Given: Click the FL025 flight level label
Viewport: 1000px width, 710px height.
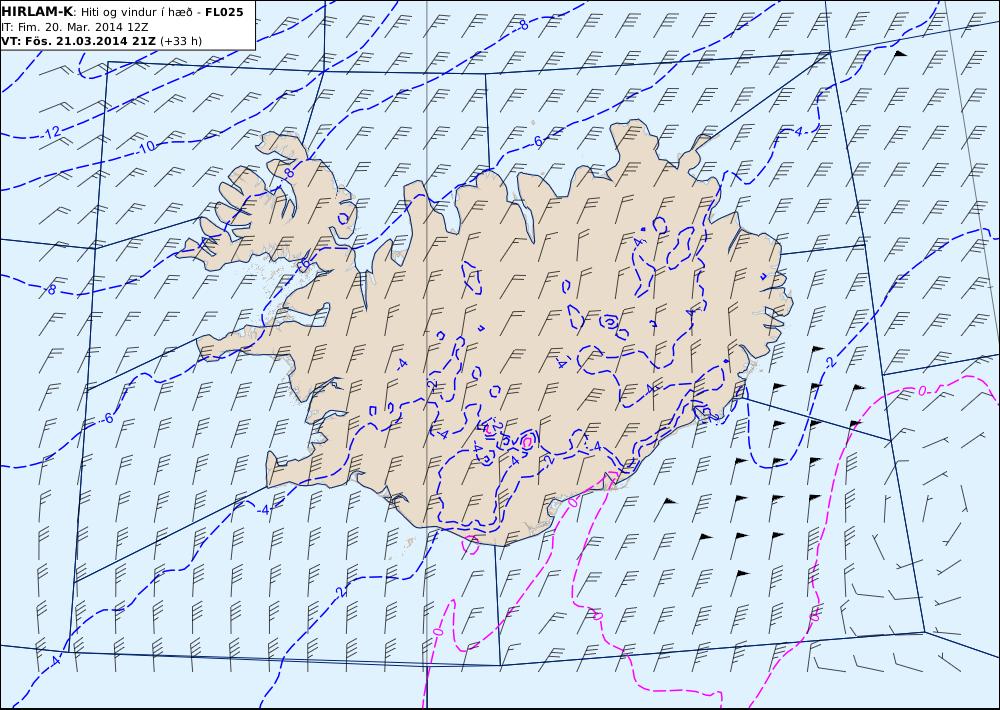Looking at the screenshot, I should (224, 12).
